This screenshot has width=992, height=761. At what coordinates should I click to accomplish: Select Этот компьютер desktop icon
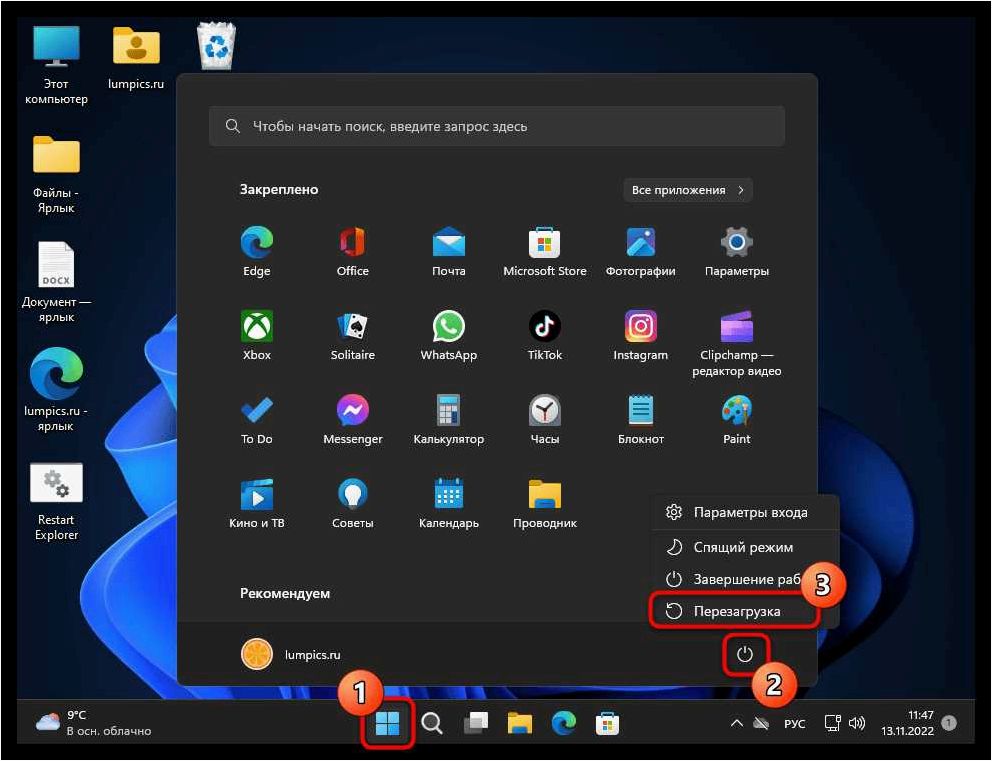[56, 65]
